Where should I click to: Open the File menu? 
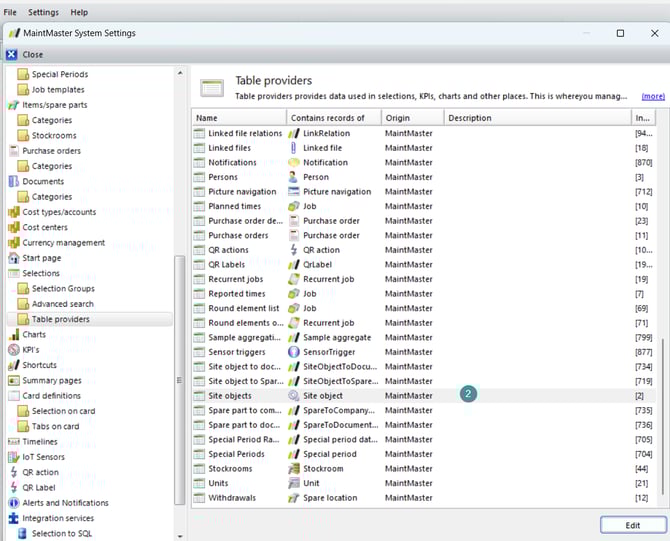(x=10, y=12)
